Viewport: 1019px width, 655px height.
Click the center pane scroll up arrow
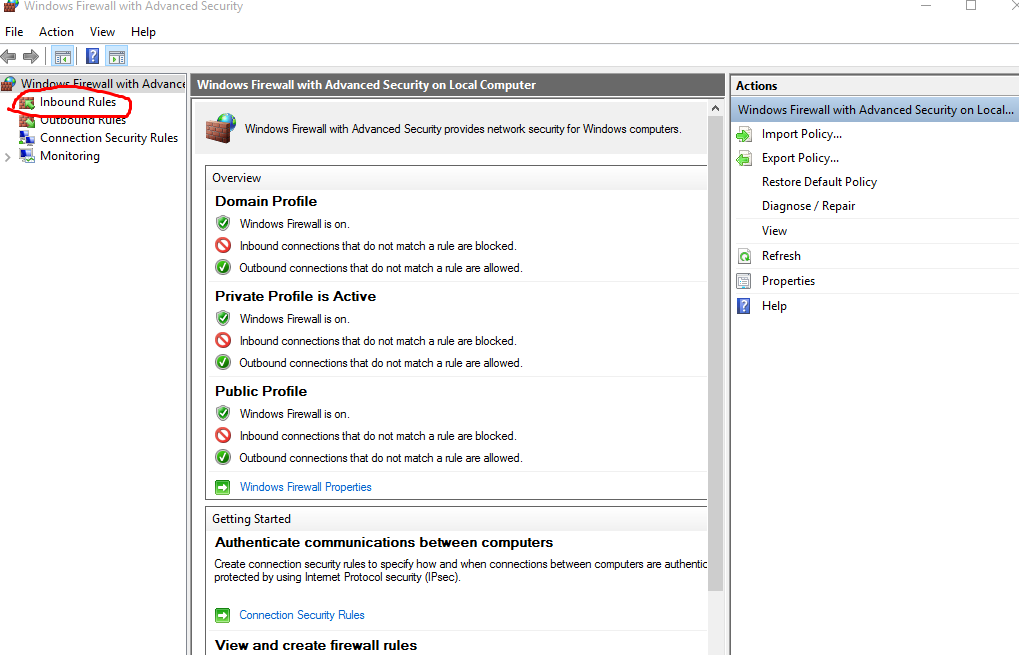[x=716, y=109]
